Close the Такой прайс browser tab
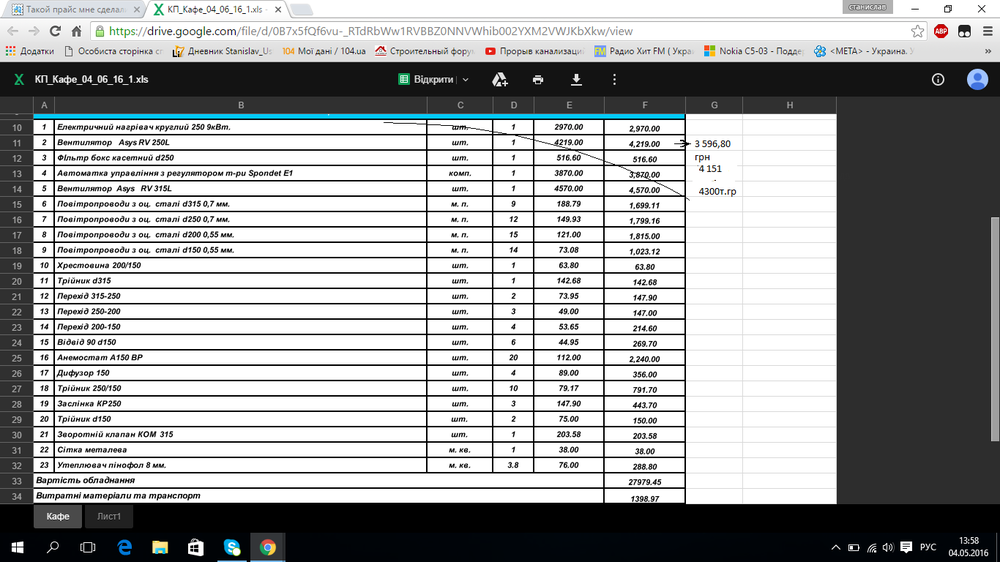This screenshot has width=1000, height=562. coord(136,10)
